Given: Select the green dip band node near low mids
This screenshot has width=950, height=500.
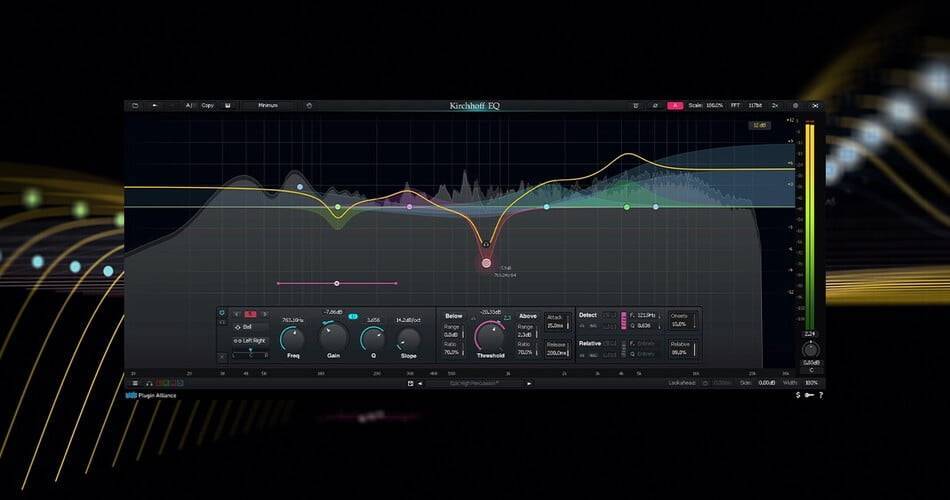Looking at the screenshot, I should coord(337,207).
